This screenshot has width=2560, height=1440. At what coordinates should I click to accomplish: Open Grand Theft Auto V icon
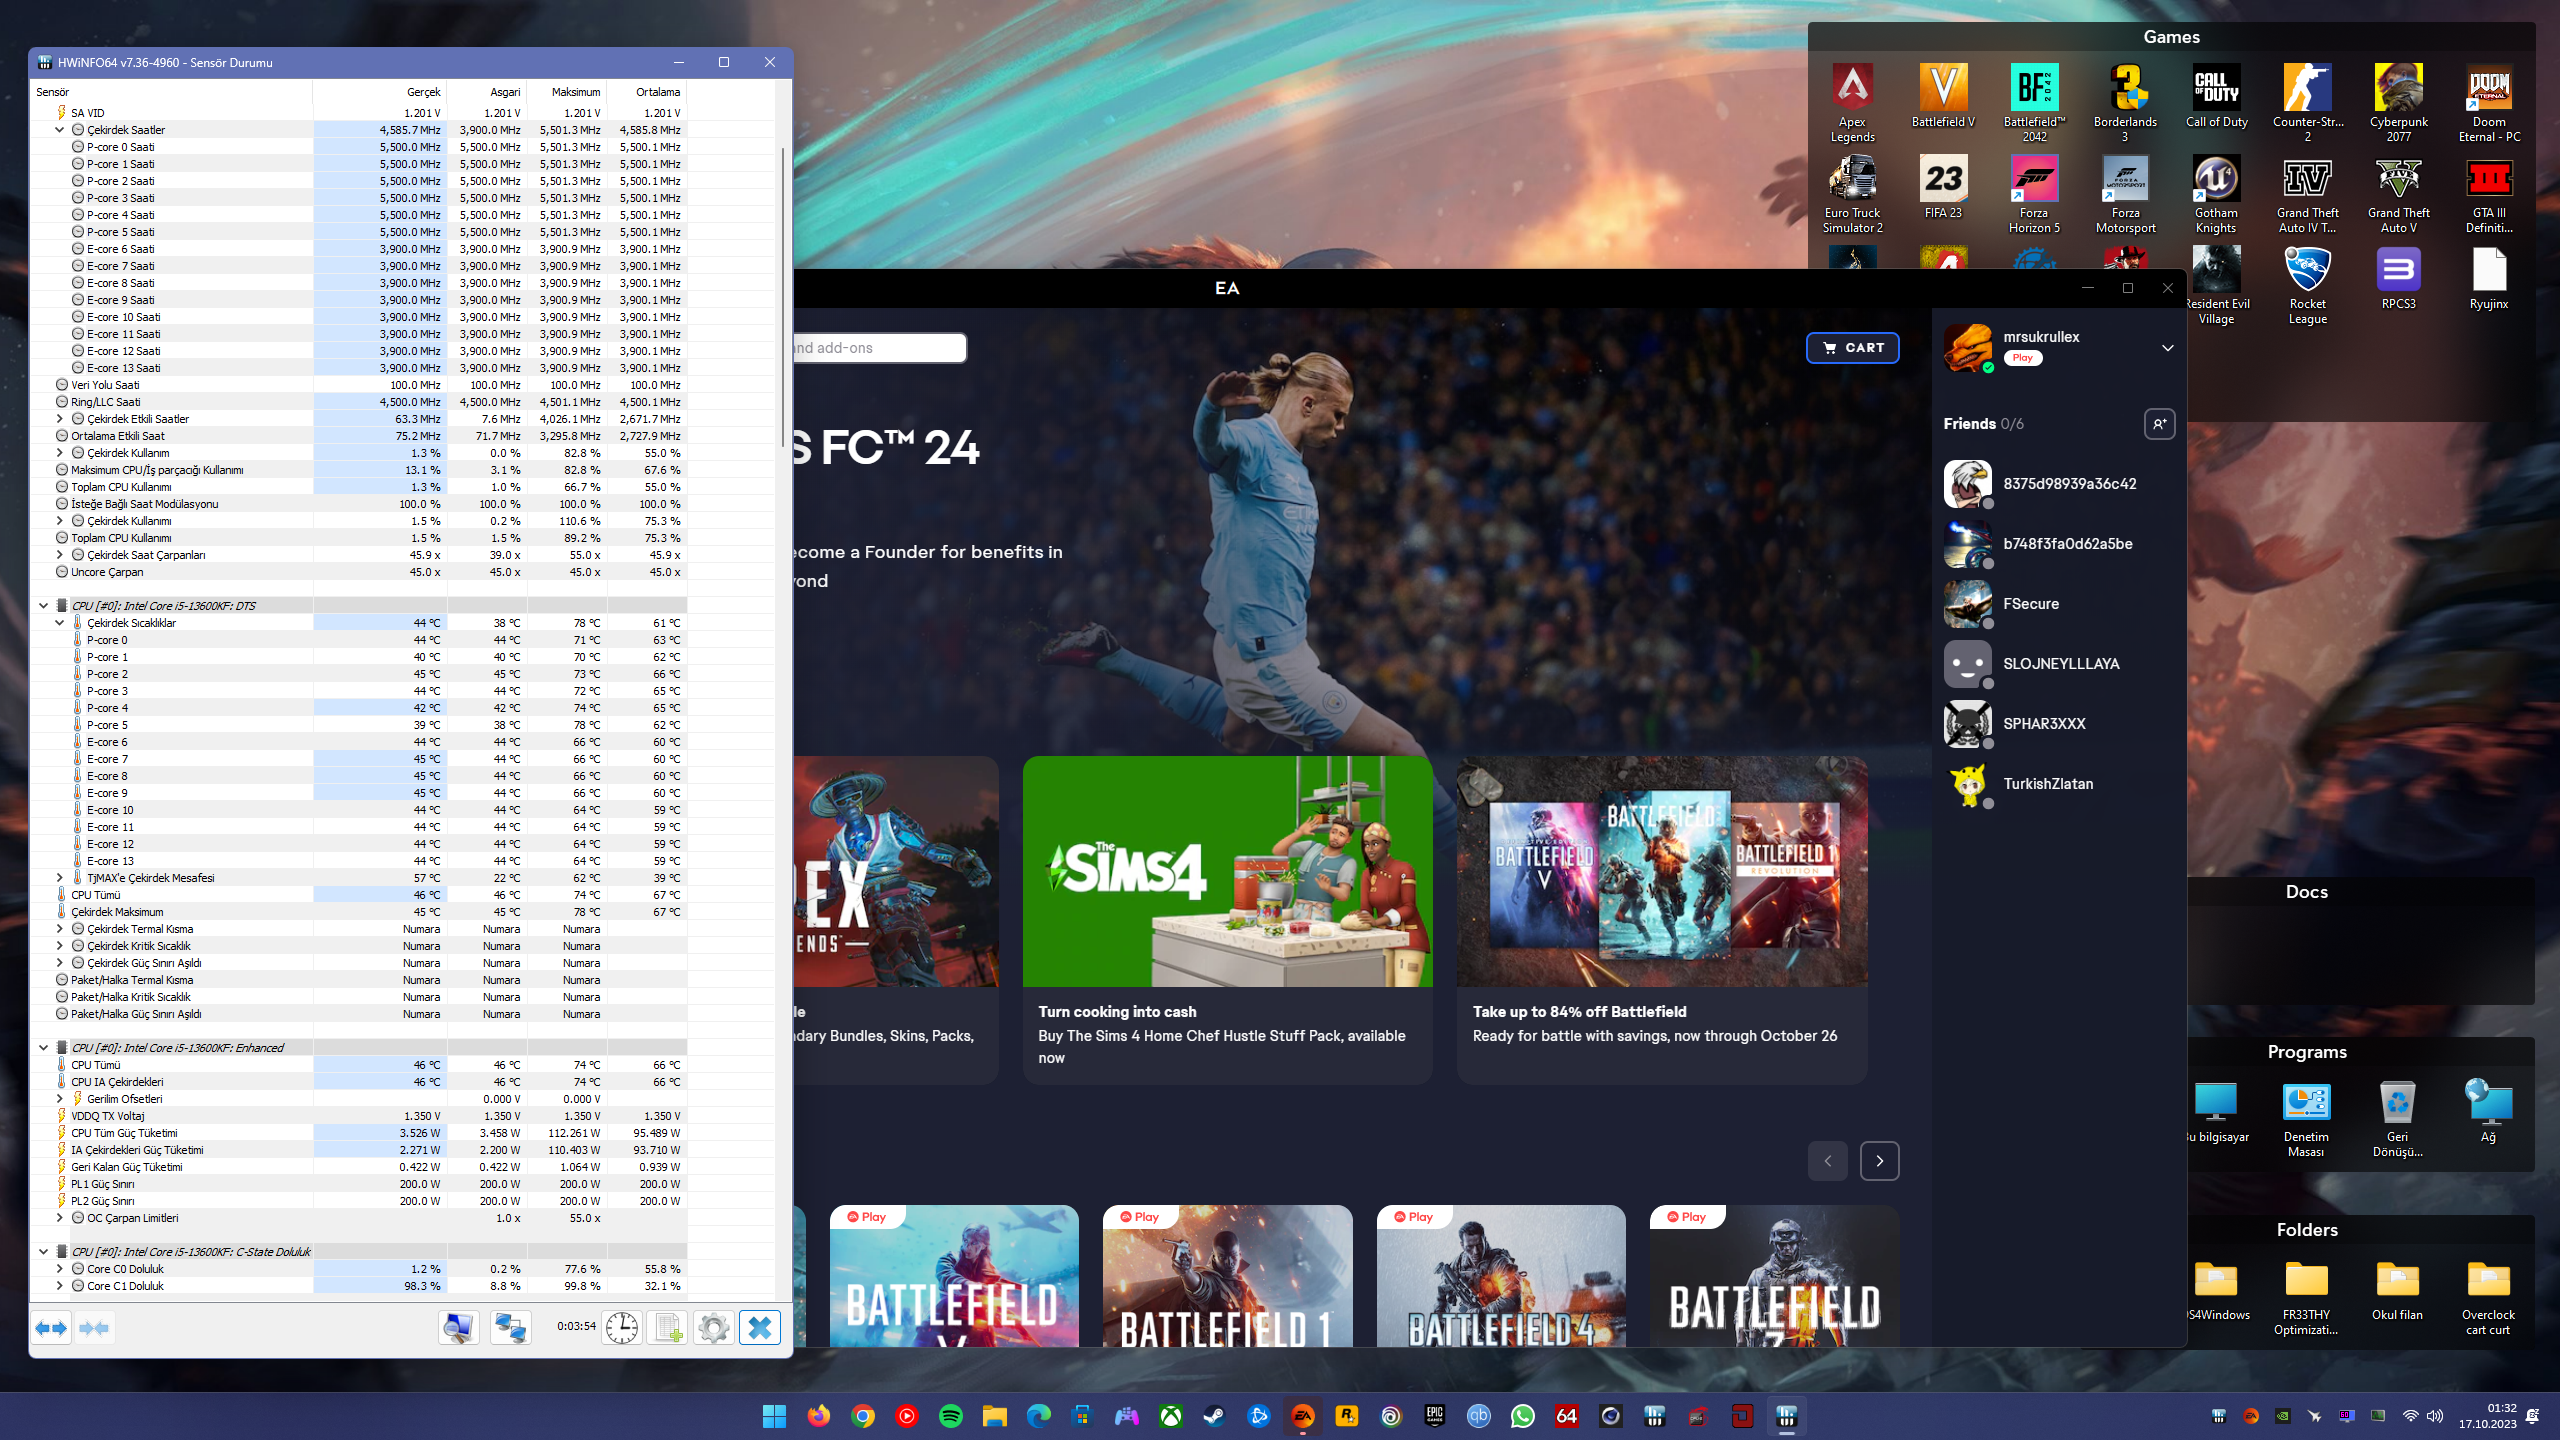(x=2398, y=194)
